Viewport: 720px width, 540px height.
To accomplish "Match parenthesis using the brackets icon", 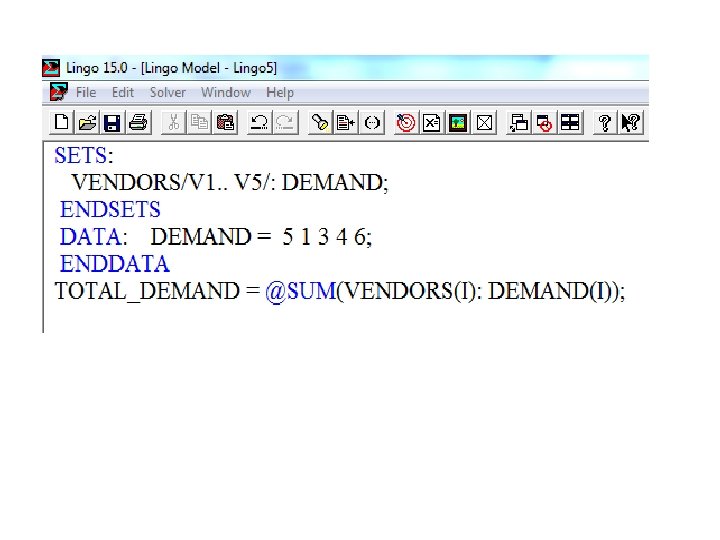I will coord(372,123).
